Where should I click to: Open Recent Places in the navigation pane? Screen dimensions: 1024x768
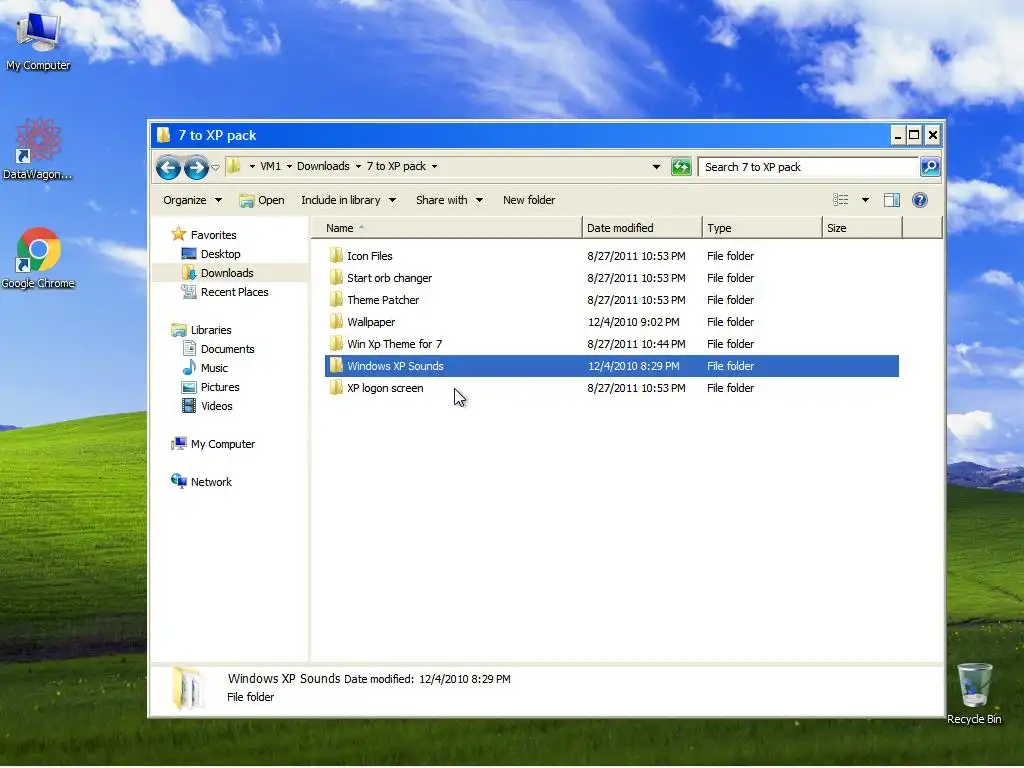tap(225, 292)
